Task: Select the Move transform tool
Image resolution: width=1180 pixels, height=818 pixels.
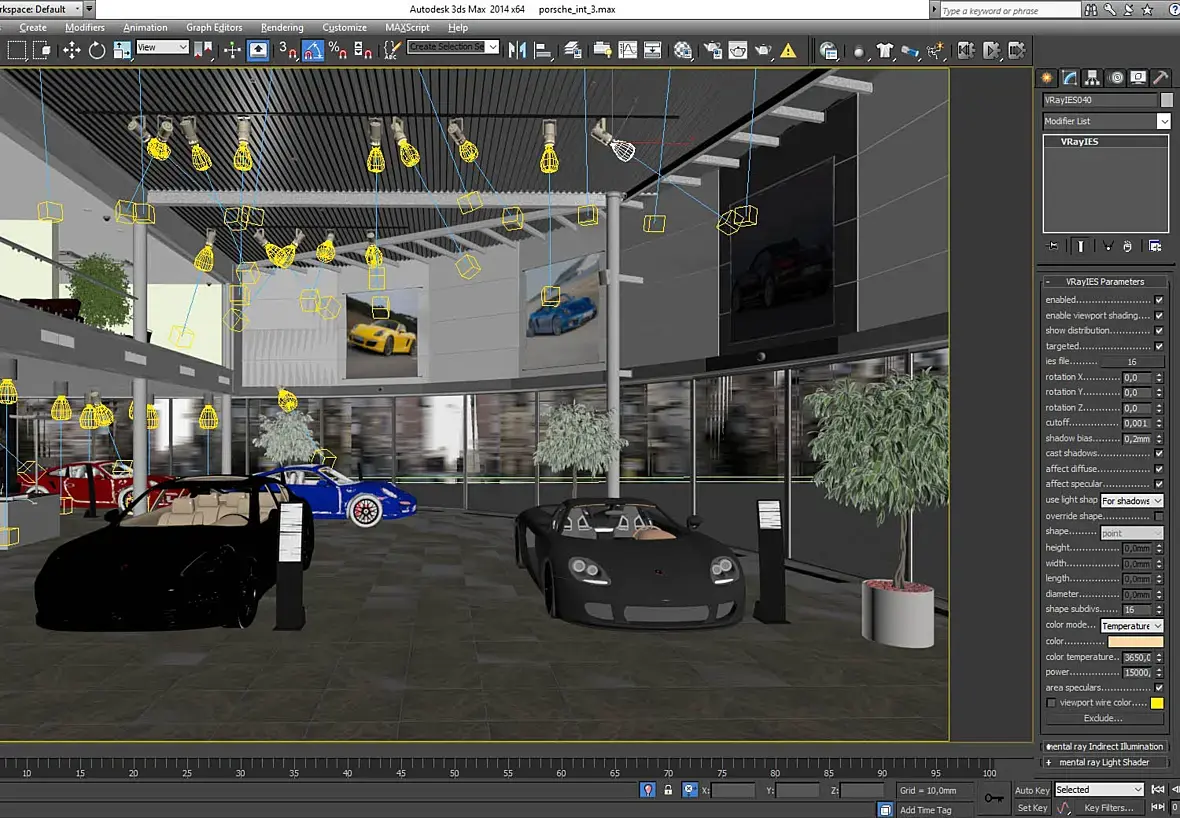Action: [72, 50]
